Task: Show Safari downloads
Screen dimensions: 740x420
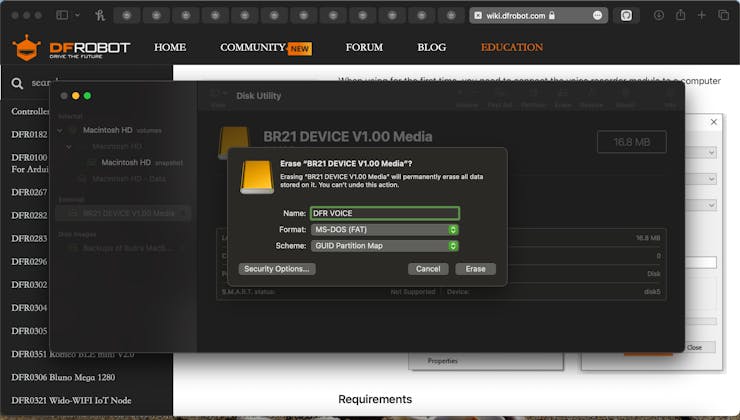Action: click(659, 15)
